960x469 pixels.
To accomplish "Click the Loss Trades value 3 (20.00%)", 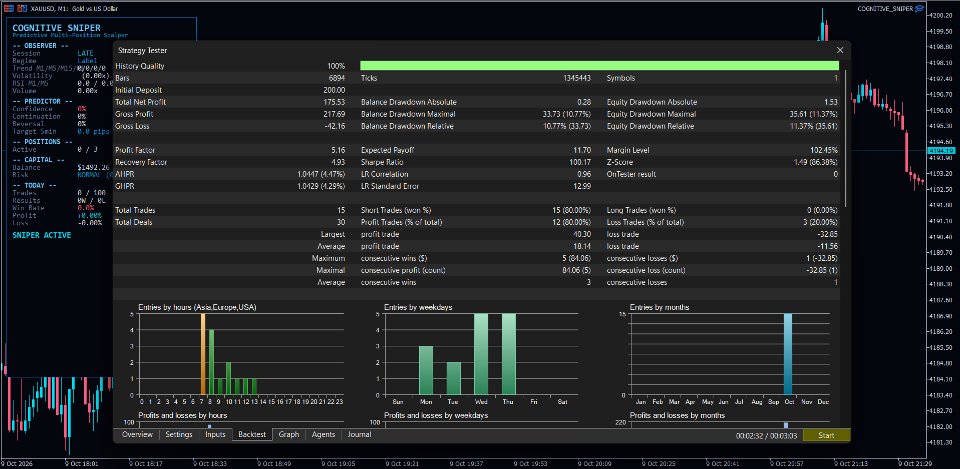I will [819, 222].
